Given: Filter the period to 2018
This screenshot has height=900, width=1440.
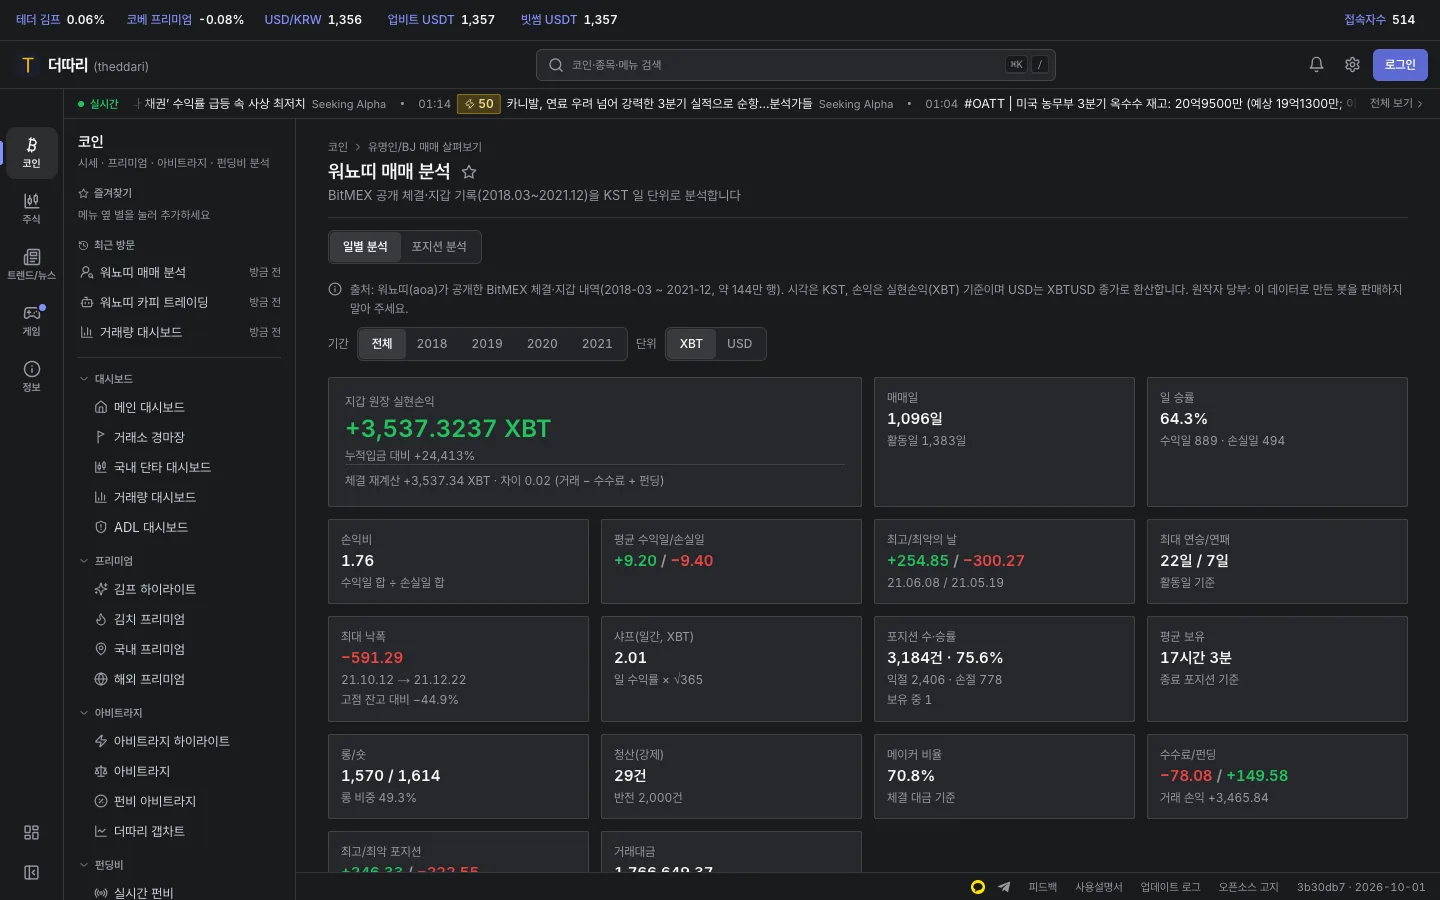Looking at the screenshot, I should [x=432, y=344].
